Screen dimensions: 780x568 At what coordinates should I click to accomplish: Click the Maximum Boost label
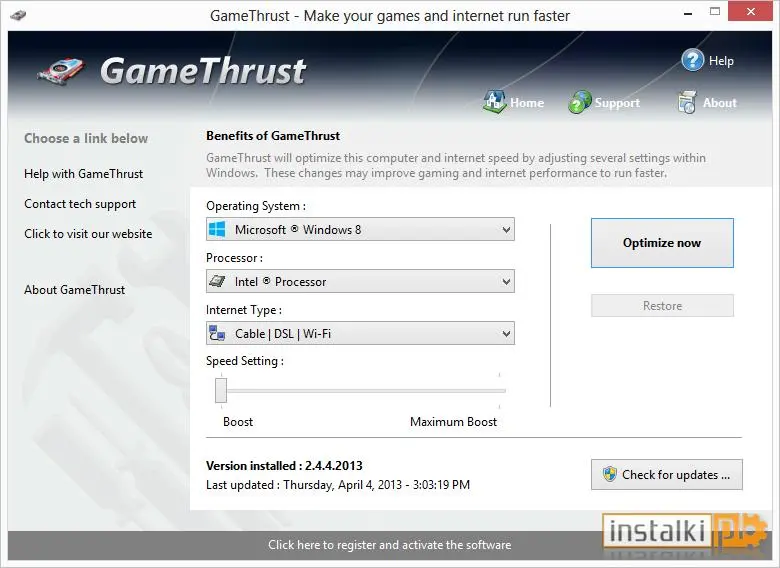click(x=453, y=422)
